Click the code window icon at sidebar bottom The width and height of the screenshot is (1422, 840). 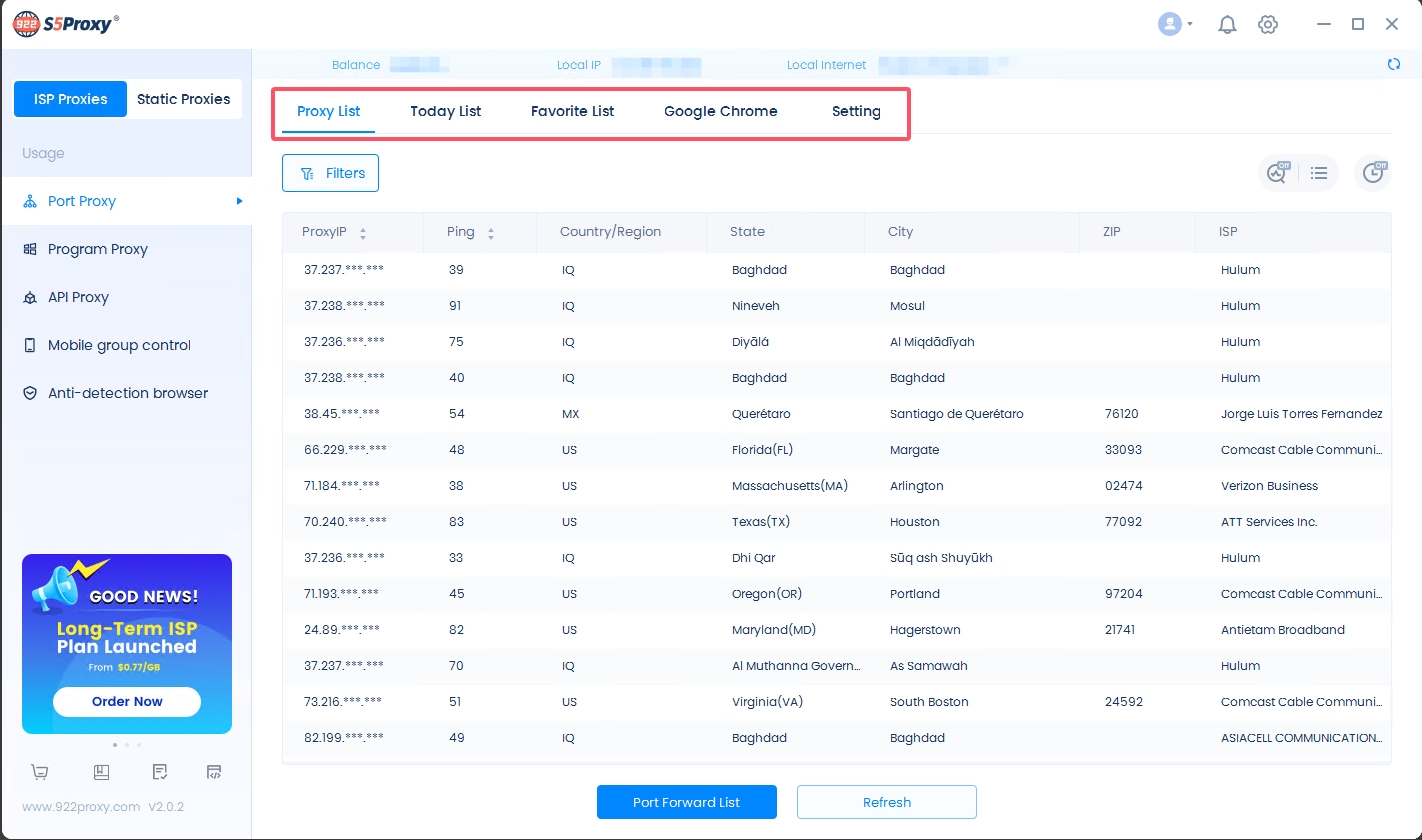click(x=214, y=772)
